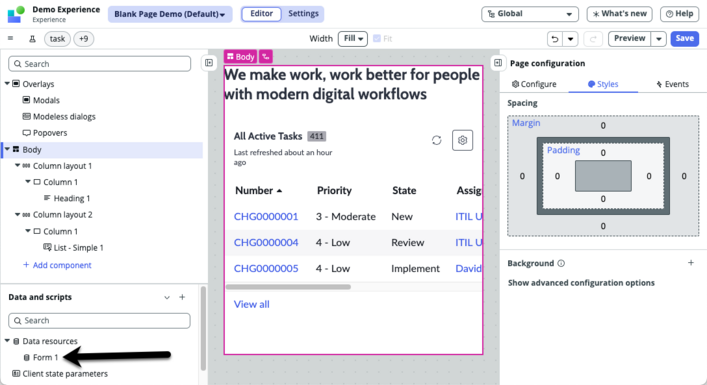Collapse Column layout 2 node
The height and width of the screenshot is (385, 707).
pyautogui.click(x=18, y=215)
